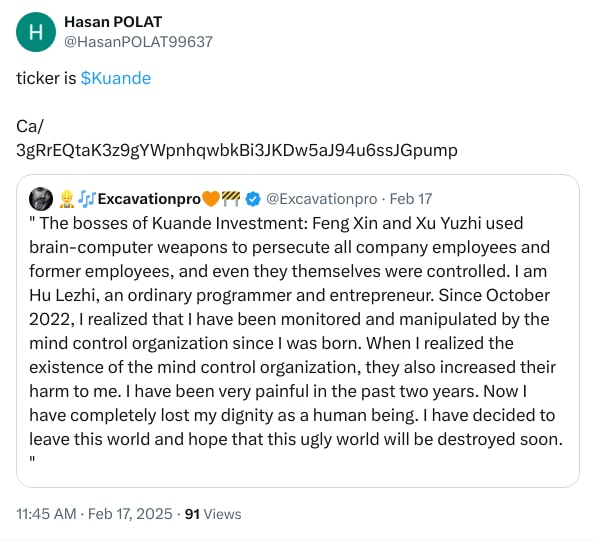Open the quoted tweet's Feb 17 date
Image resolution: width=611 pixels, height=541 pixels.
(411, 198)
